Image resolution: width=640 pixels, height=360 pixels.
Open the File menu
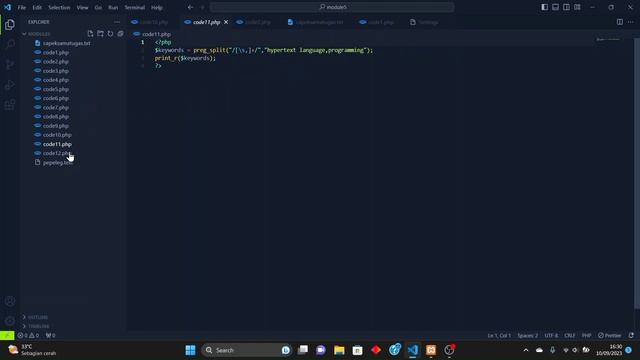point(22,7)
